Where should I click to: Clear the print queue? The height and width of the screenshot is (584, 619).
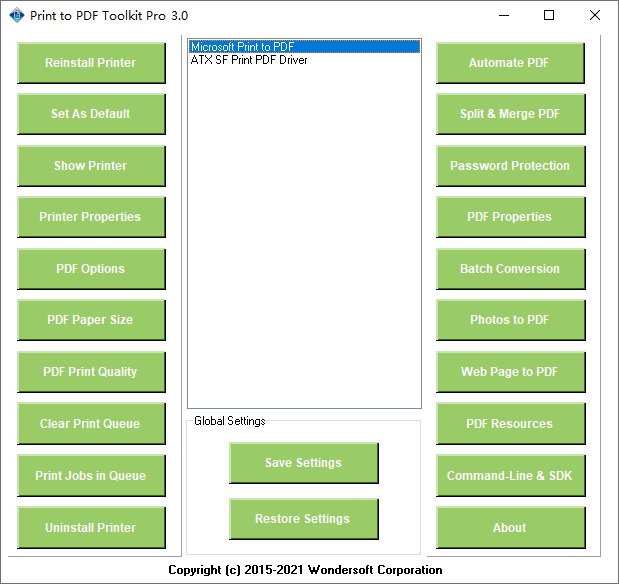coord(91,424)
